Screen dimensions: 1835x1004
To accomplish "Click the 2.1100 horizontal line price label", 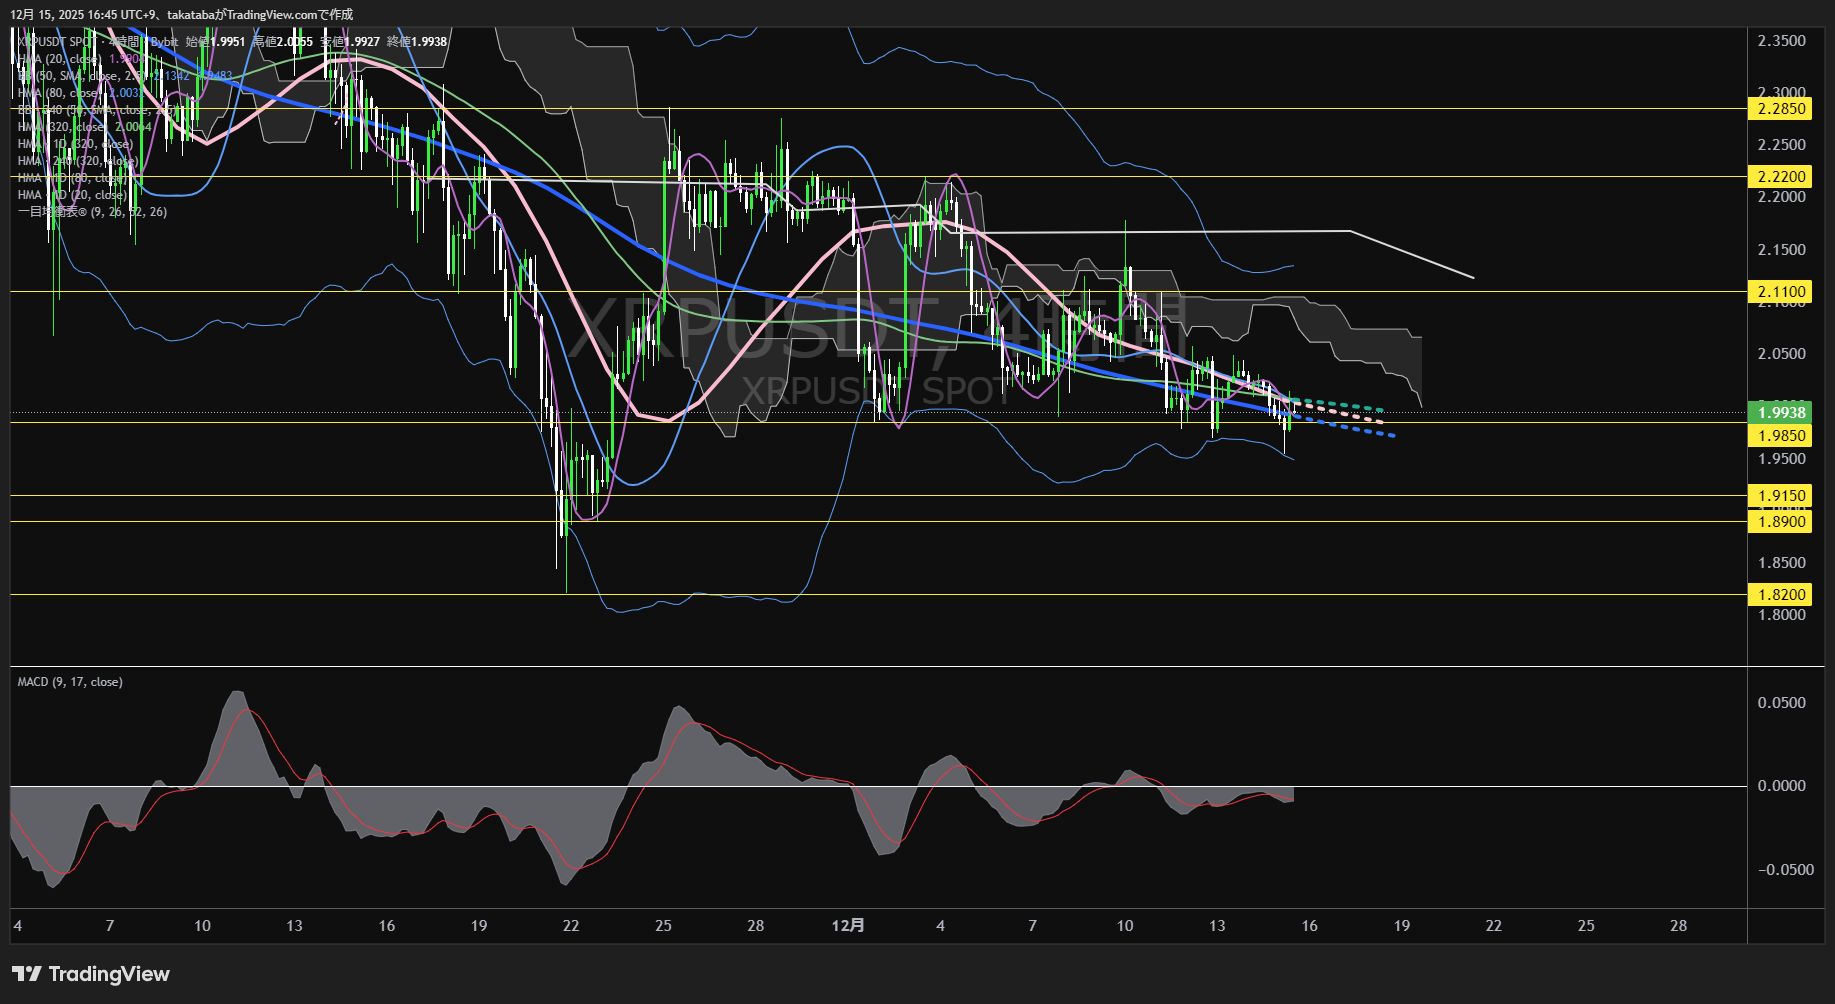I will (x=1781, y=292).
